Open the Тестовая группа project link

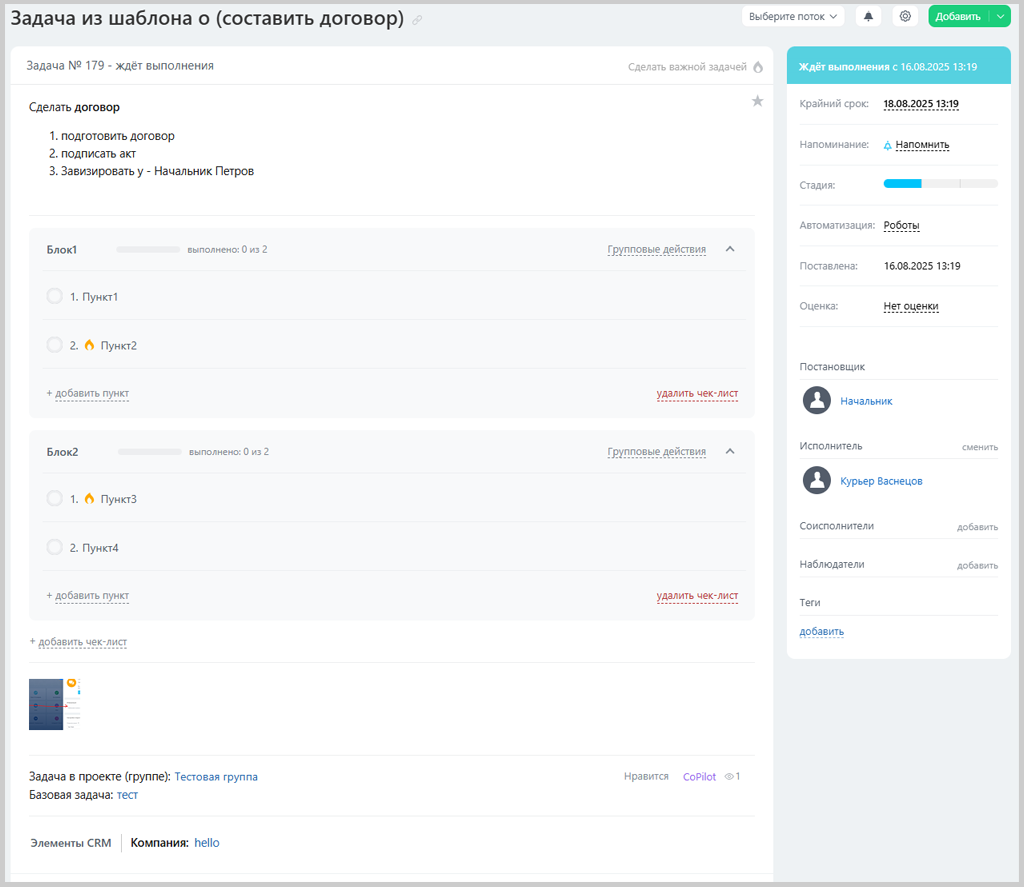pyautogui.click(x=216, y=777)
